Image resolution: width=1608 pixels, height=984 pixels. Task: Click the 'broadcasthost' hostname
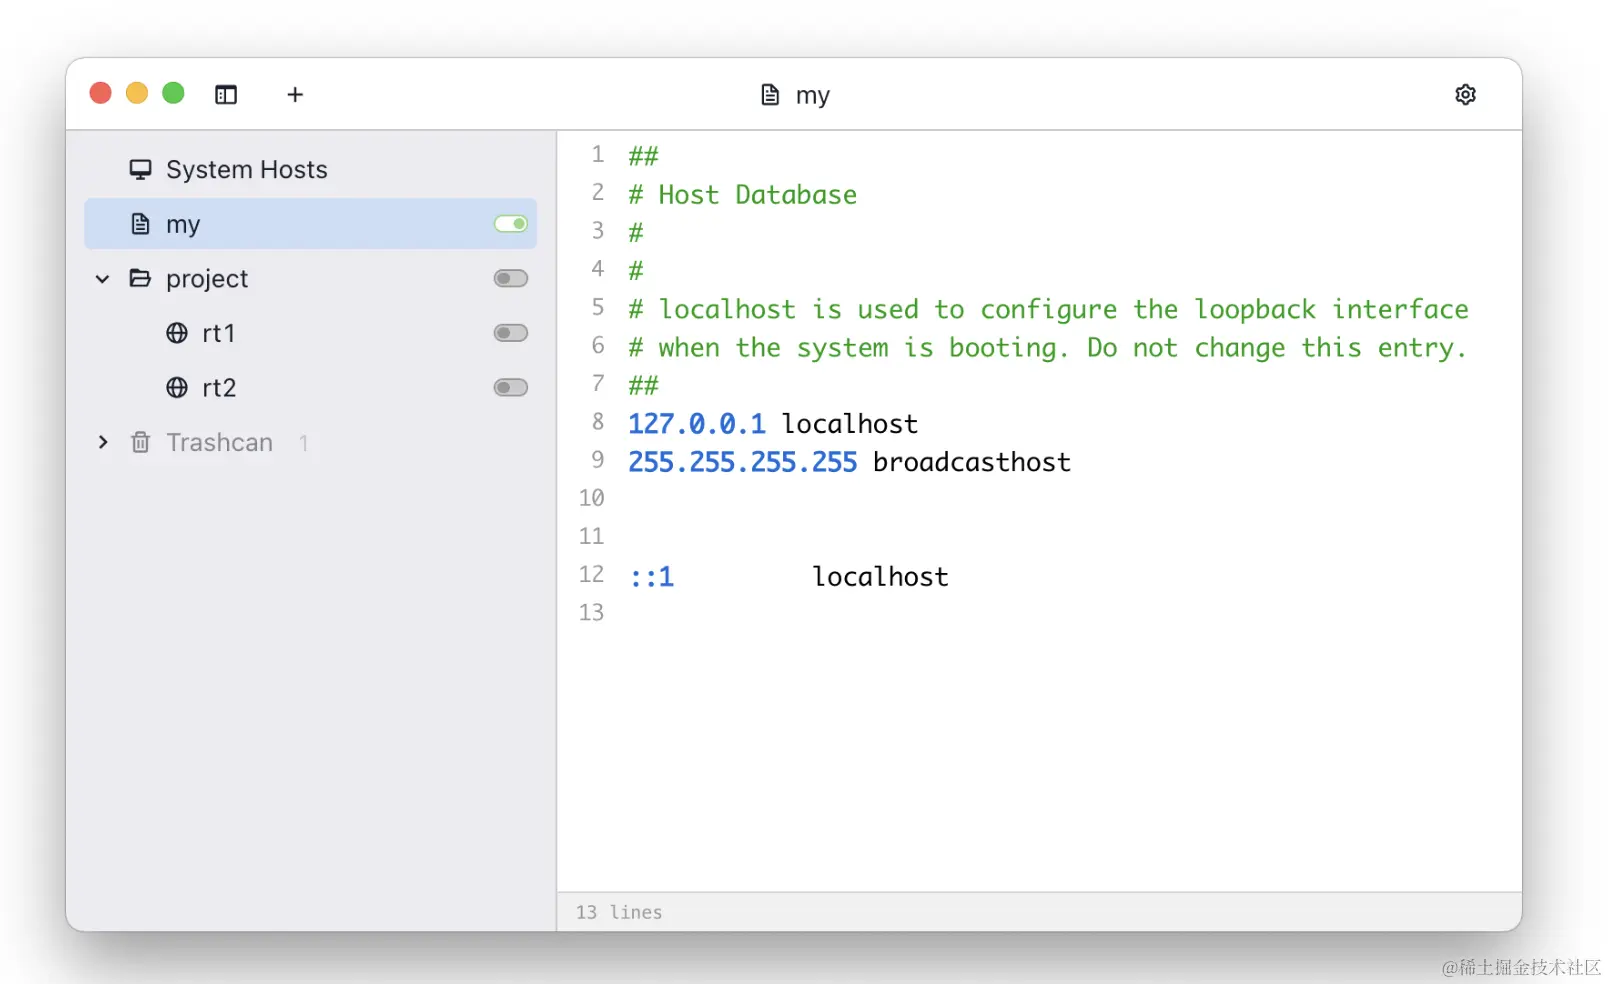972,462
